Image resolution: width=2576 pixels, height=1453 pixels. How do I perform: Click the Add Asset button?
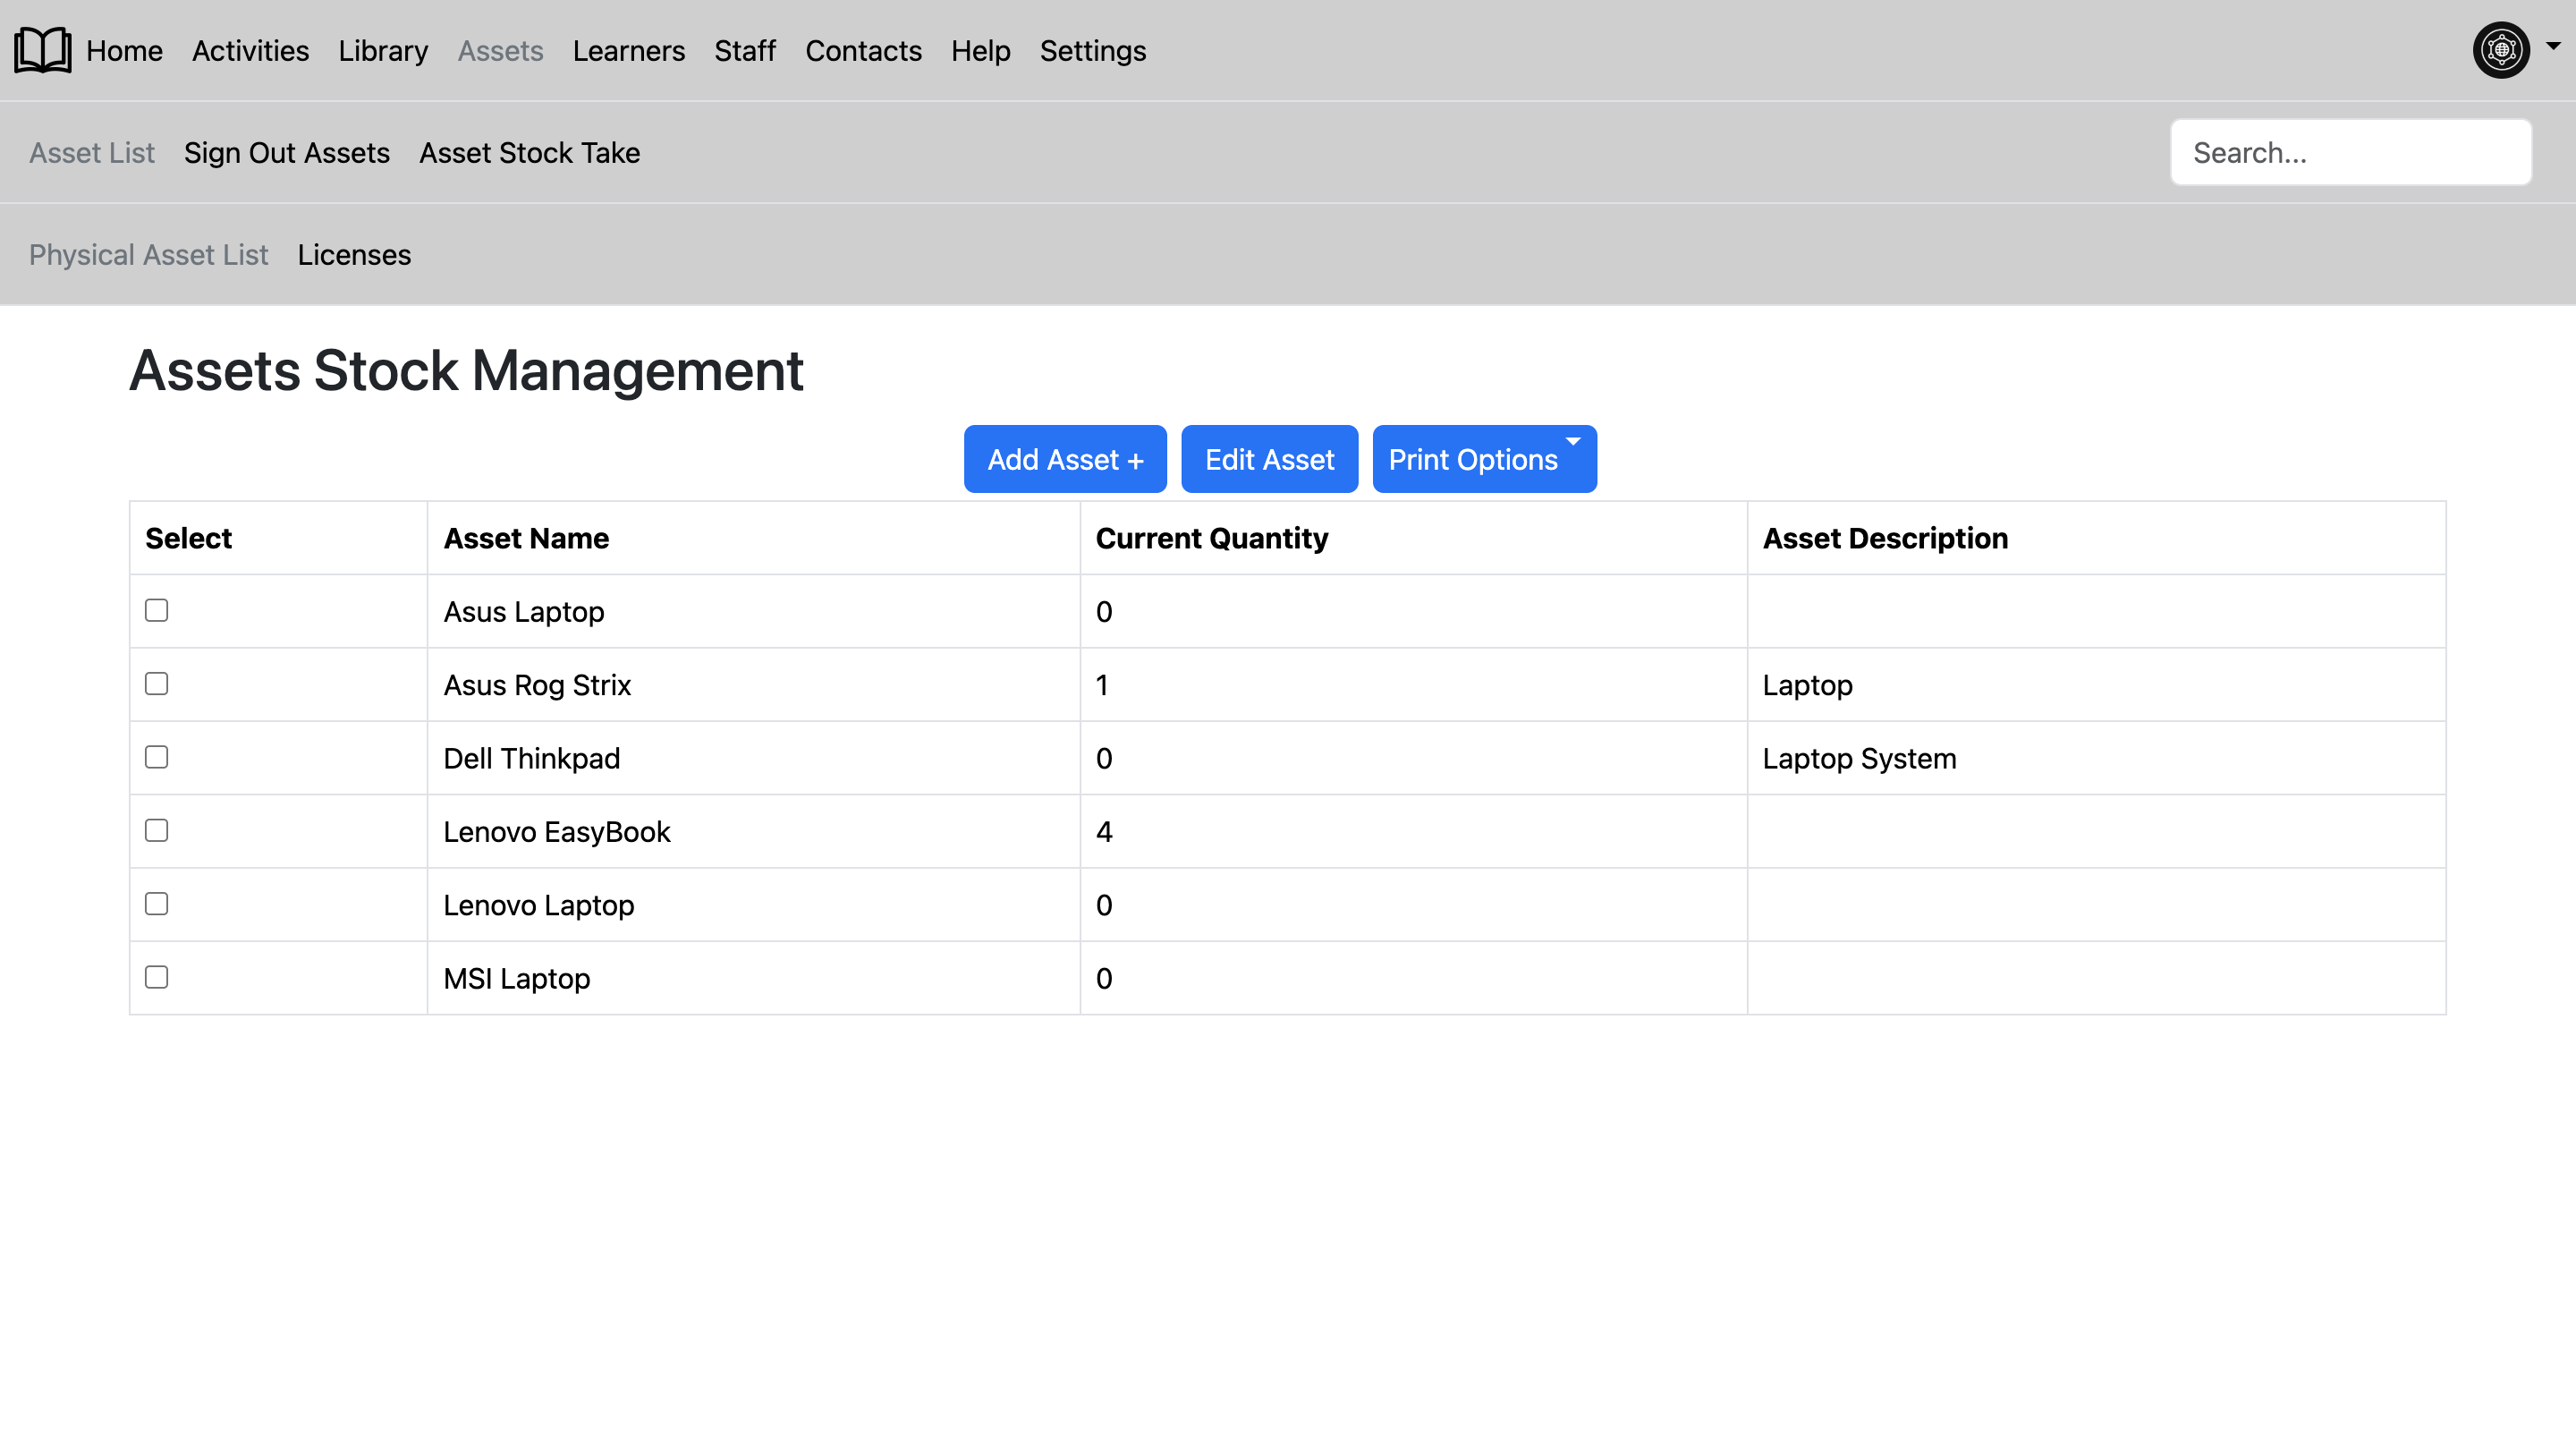pos(1064,459)
